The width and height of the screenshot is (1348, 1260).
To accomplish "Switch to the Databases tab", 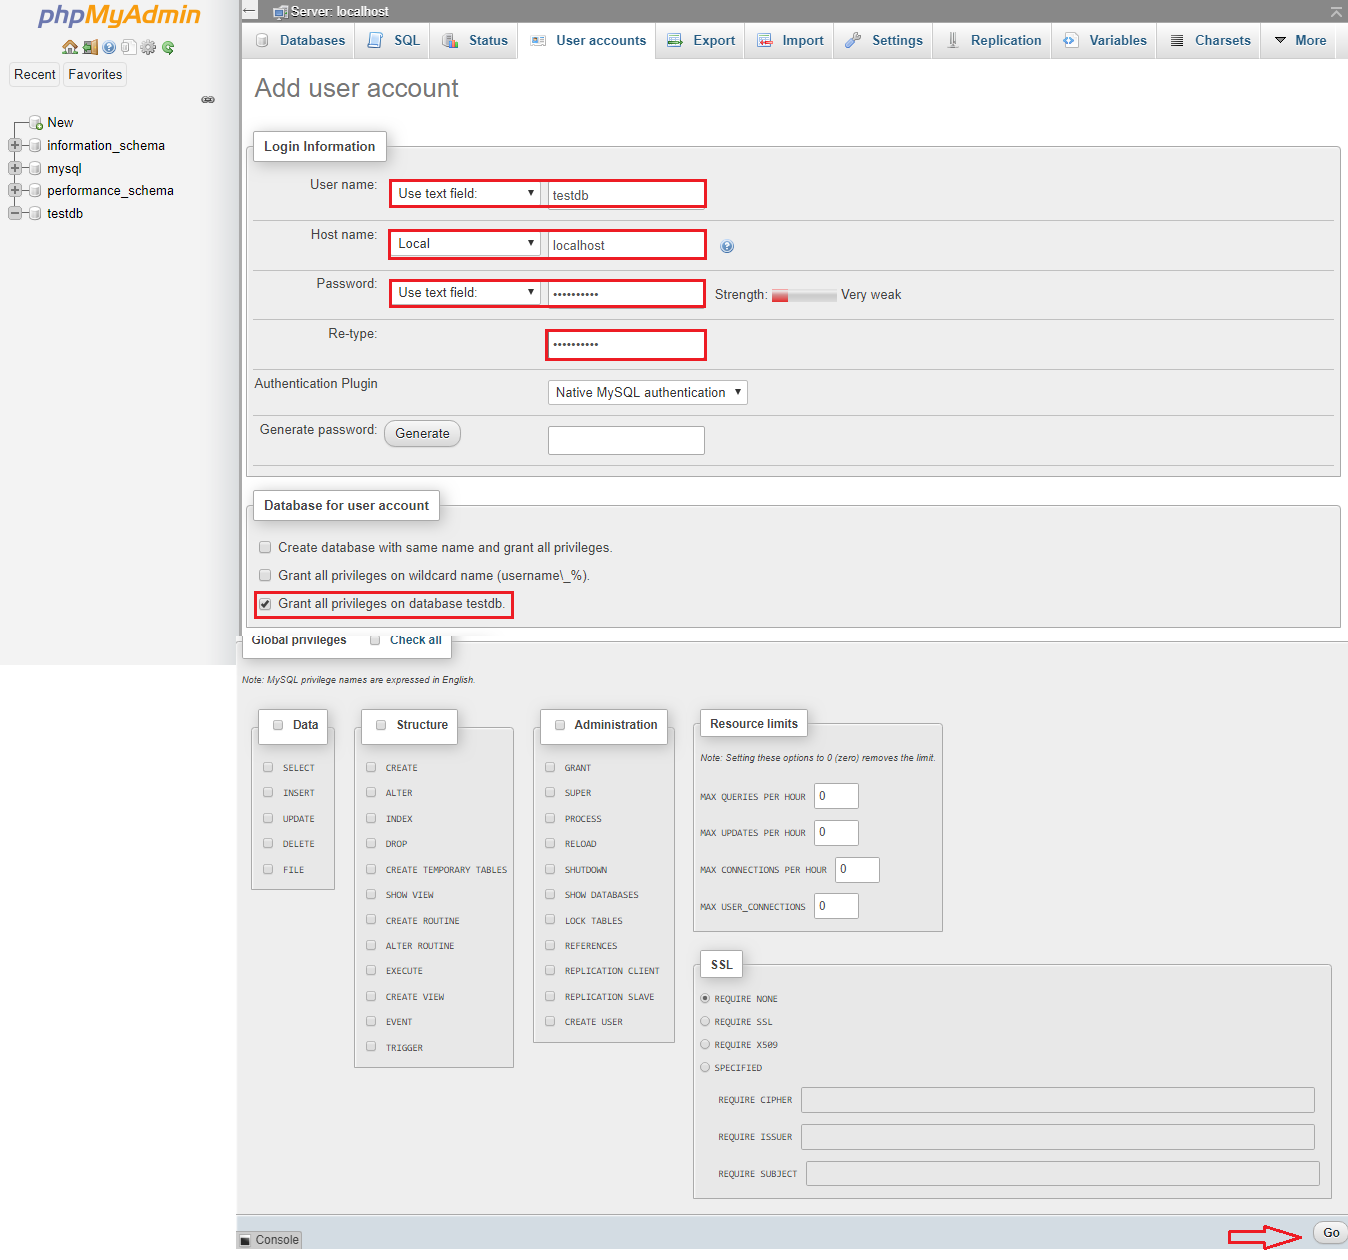I will point(300,41).
